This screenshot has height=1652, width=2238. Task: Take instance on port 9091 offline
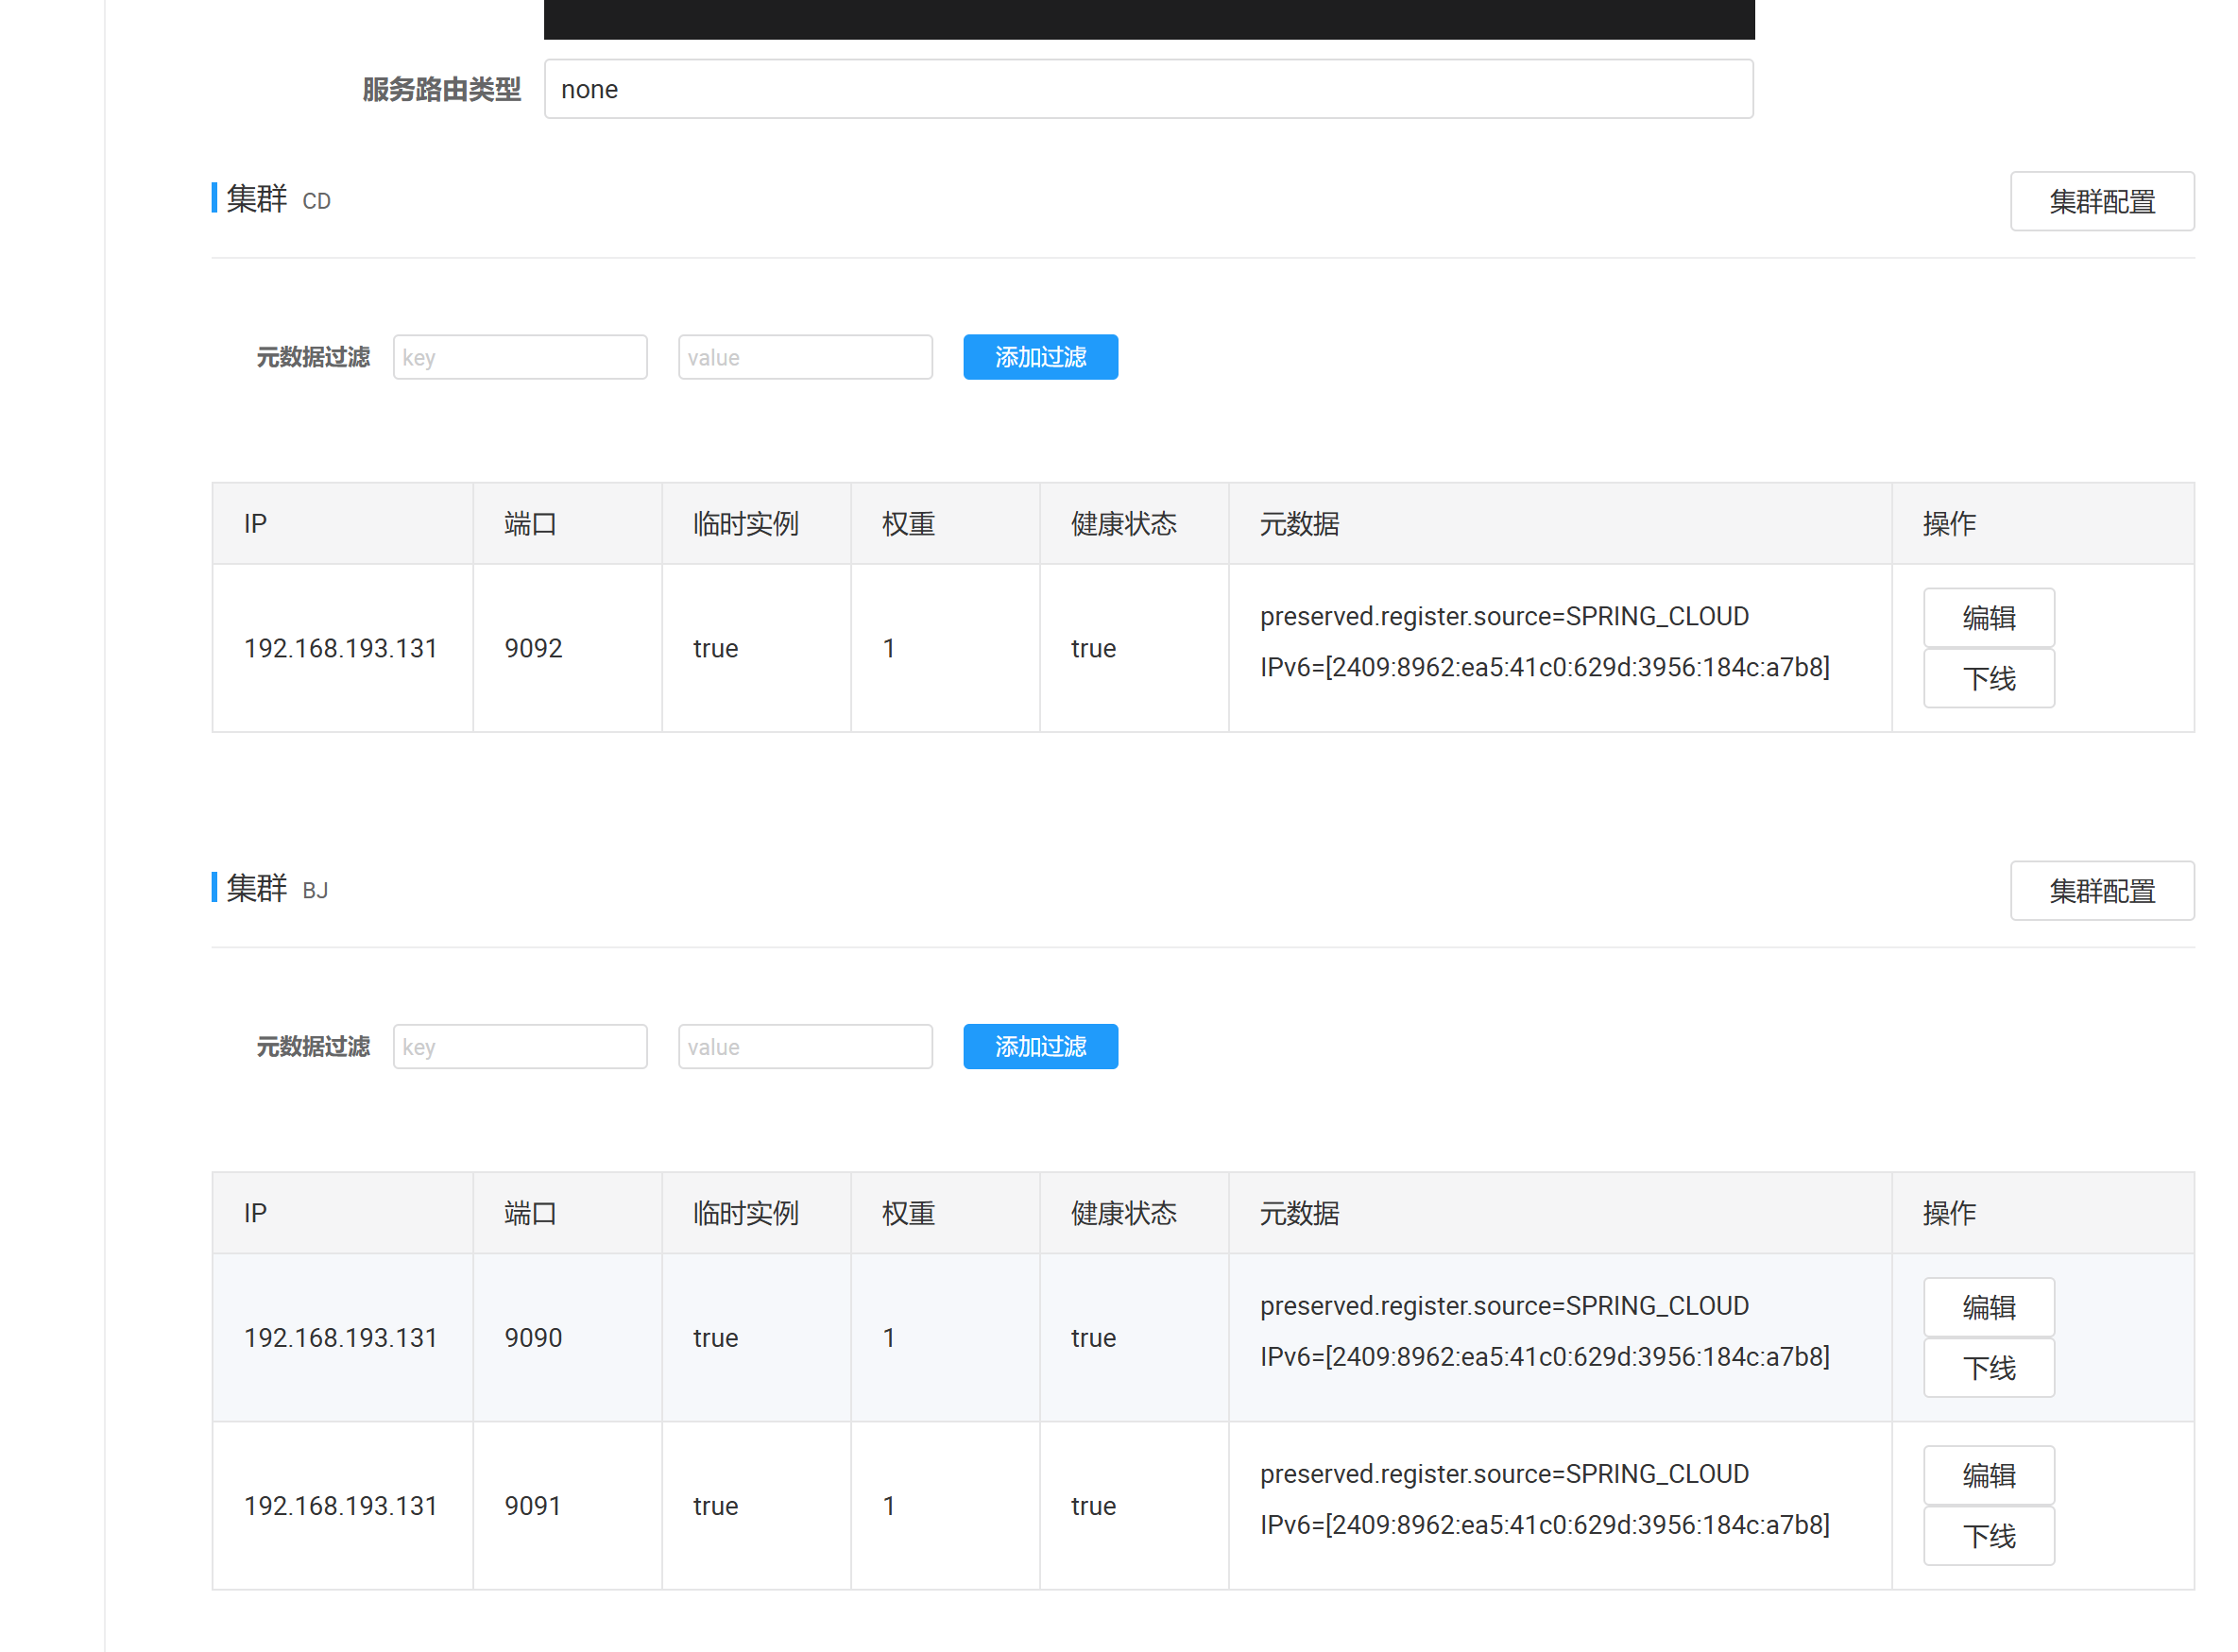click(x=1988, y=1535)
